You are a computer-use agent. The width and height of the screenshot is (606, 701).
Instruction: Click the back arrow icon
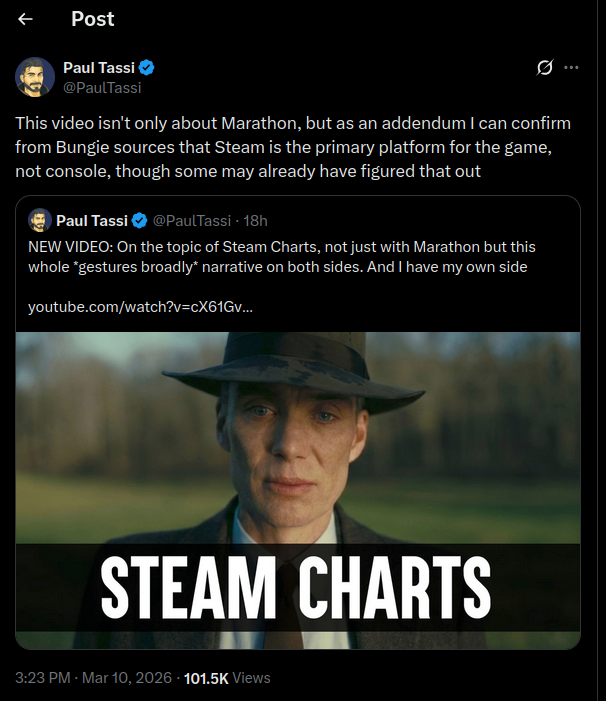click(x=26, y=19)
